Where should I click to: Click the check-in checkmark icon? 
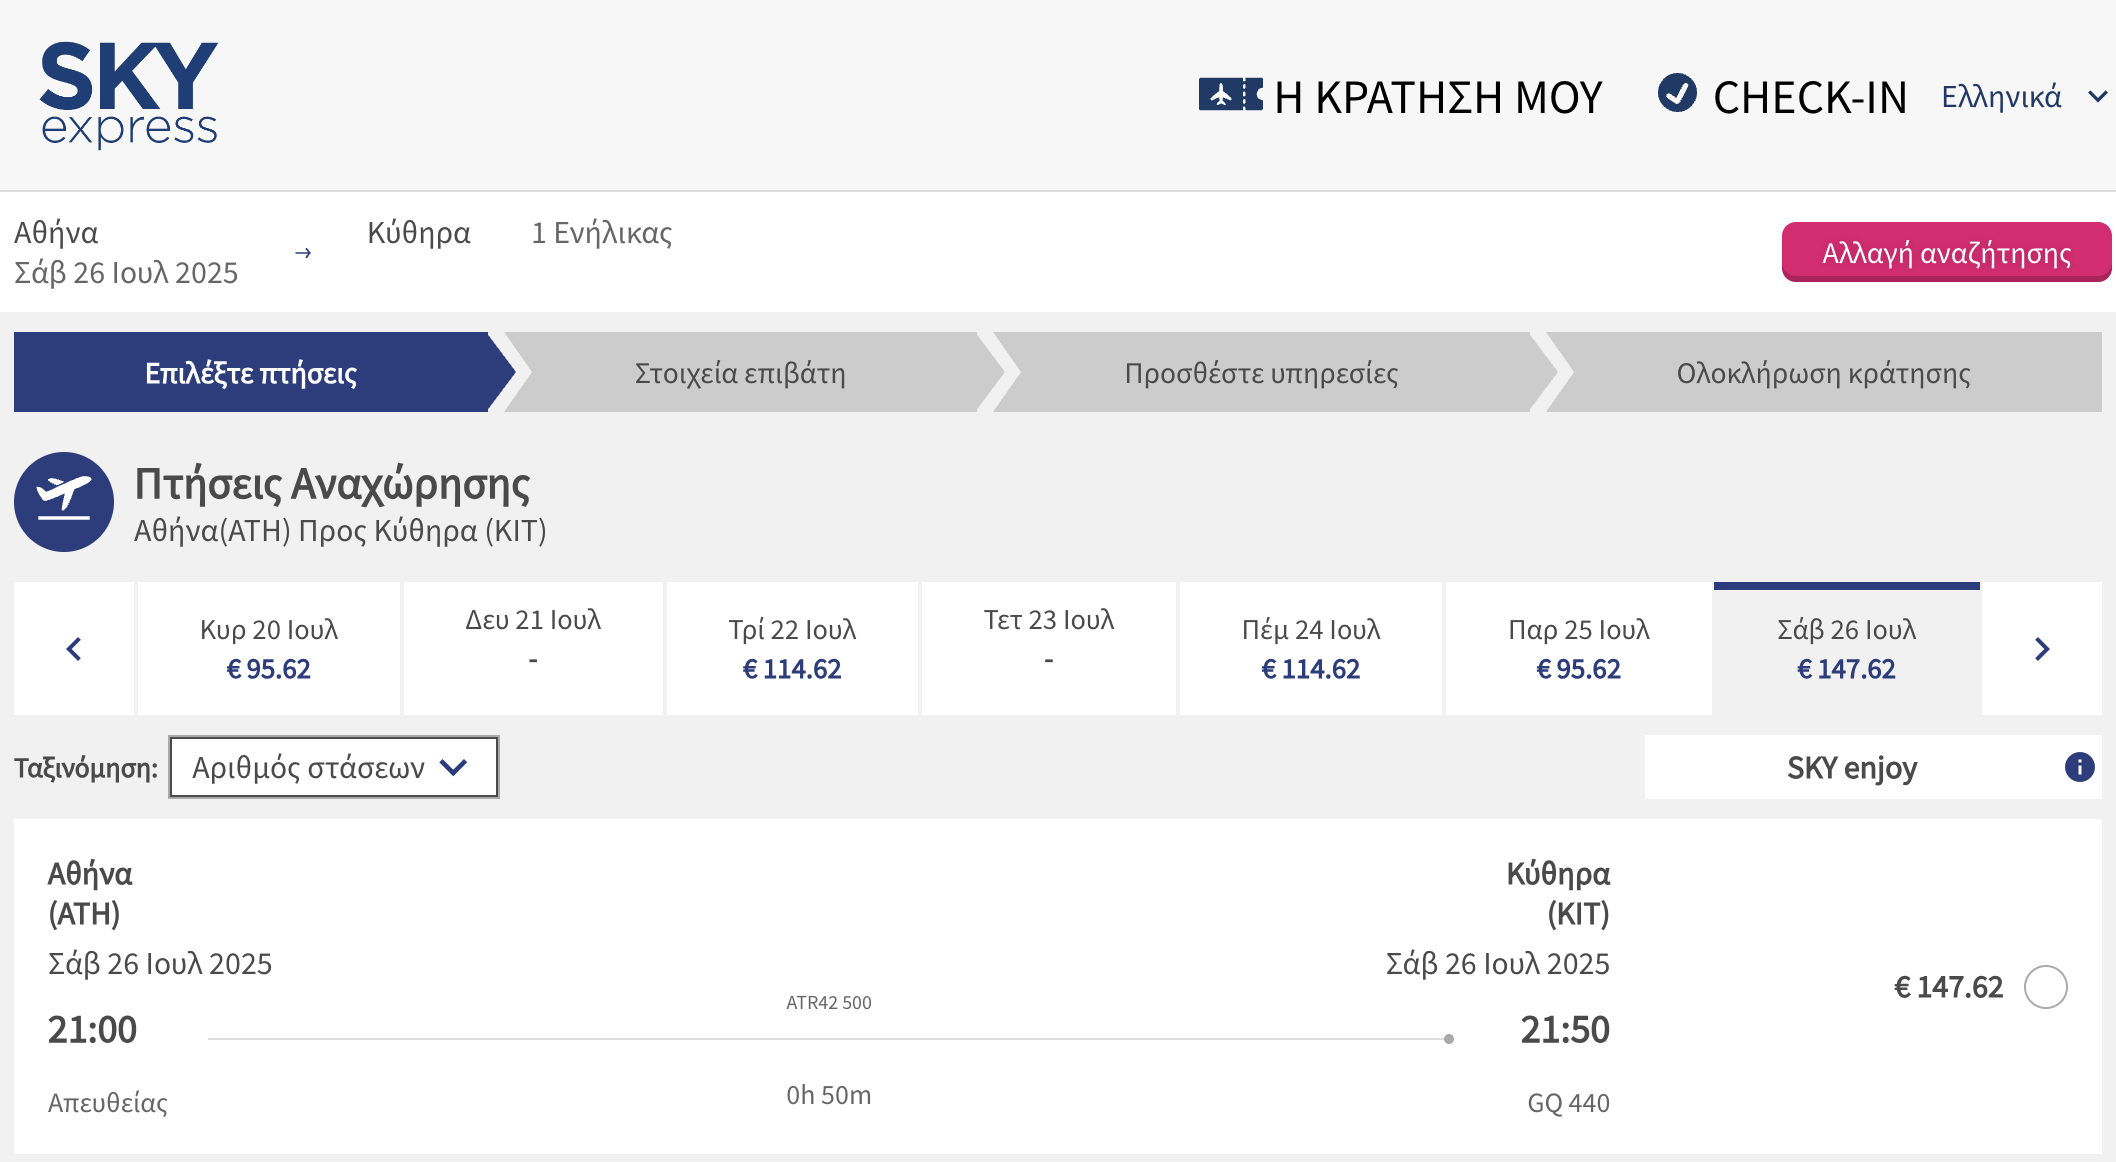click(x=1677, y=93)
